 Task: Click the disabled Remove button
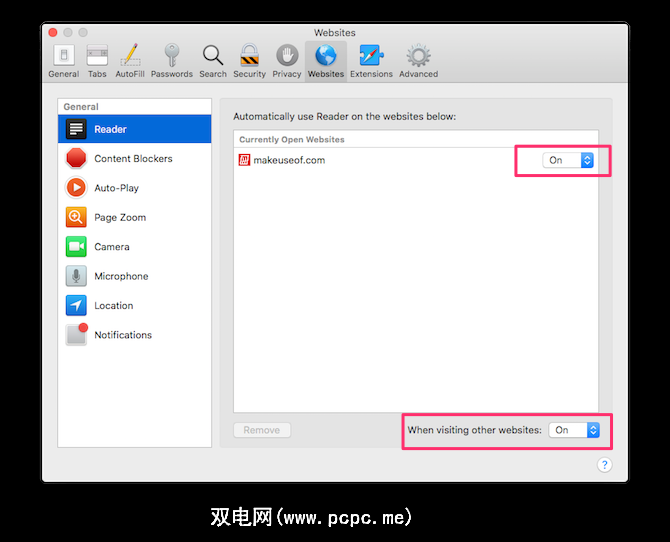(262, 430)
